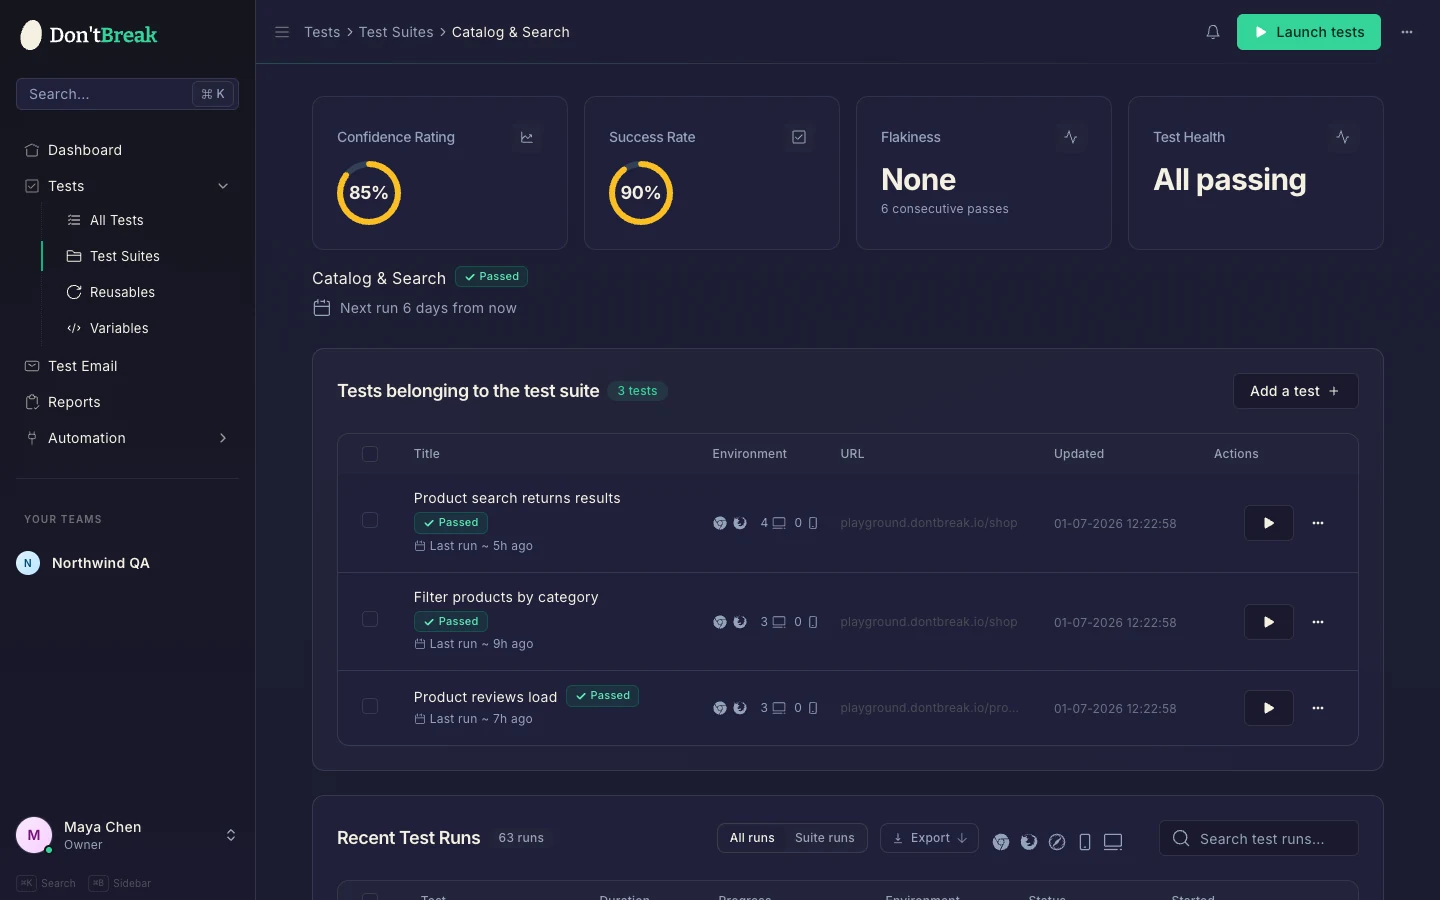Click the Don'tBreak logo
The image size is (1440, 900).
tap(89, 35)
